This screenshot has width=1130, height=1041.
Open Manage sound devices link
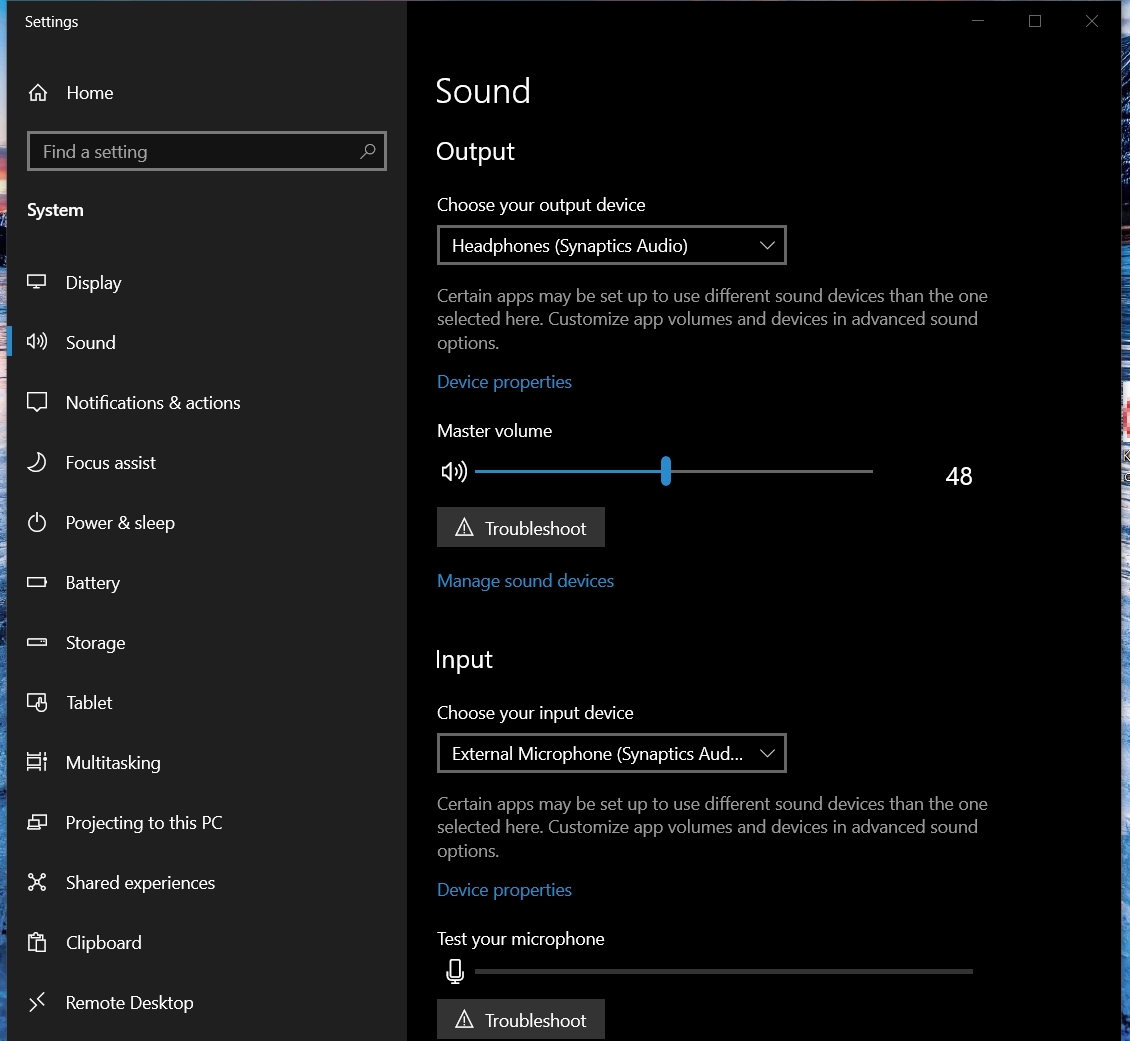click(x=525, y=581)
